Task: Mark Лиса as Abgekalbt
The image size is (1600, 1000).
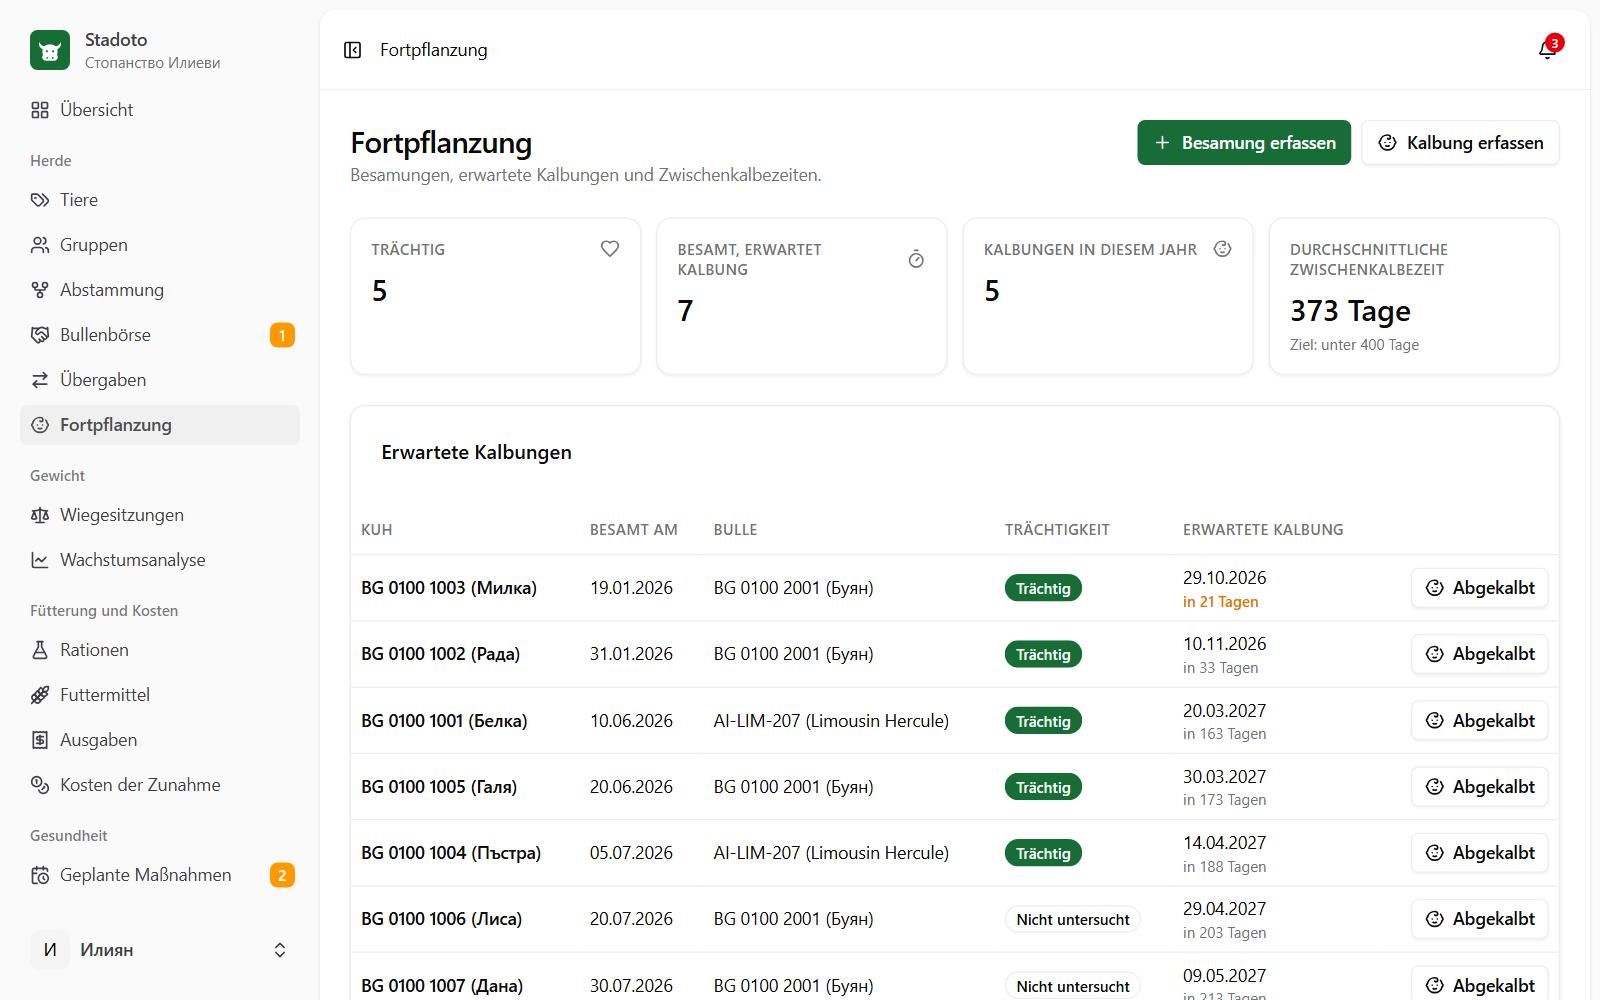Action: [x=1480, y=919]
